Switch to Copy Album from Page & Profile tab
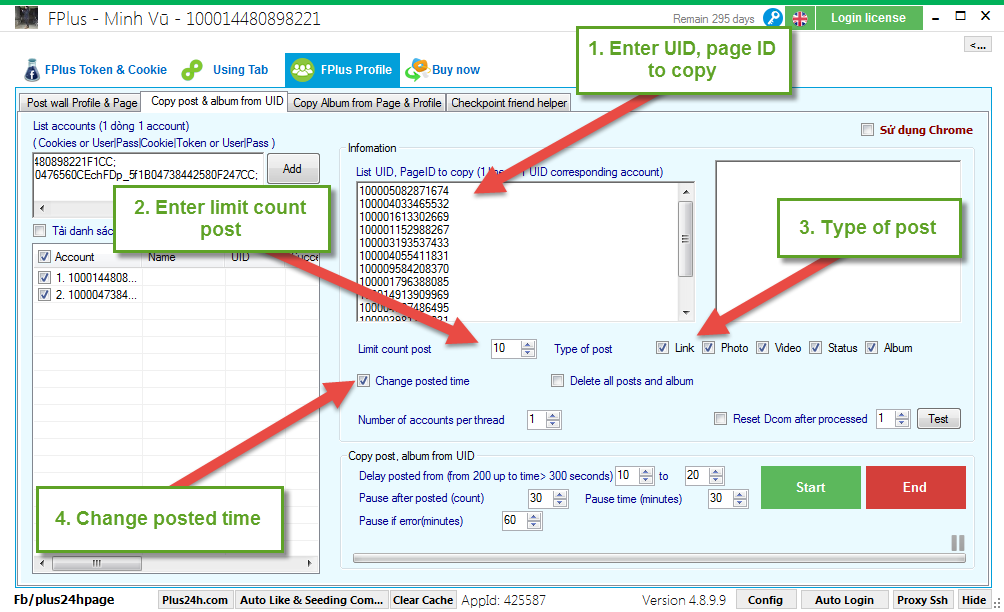 coord(367,102)
